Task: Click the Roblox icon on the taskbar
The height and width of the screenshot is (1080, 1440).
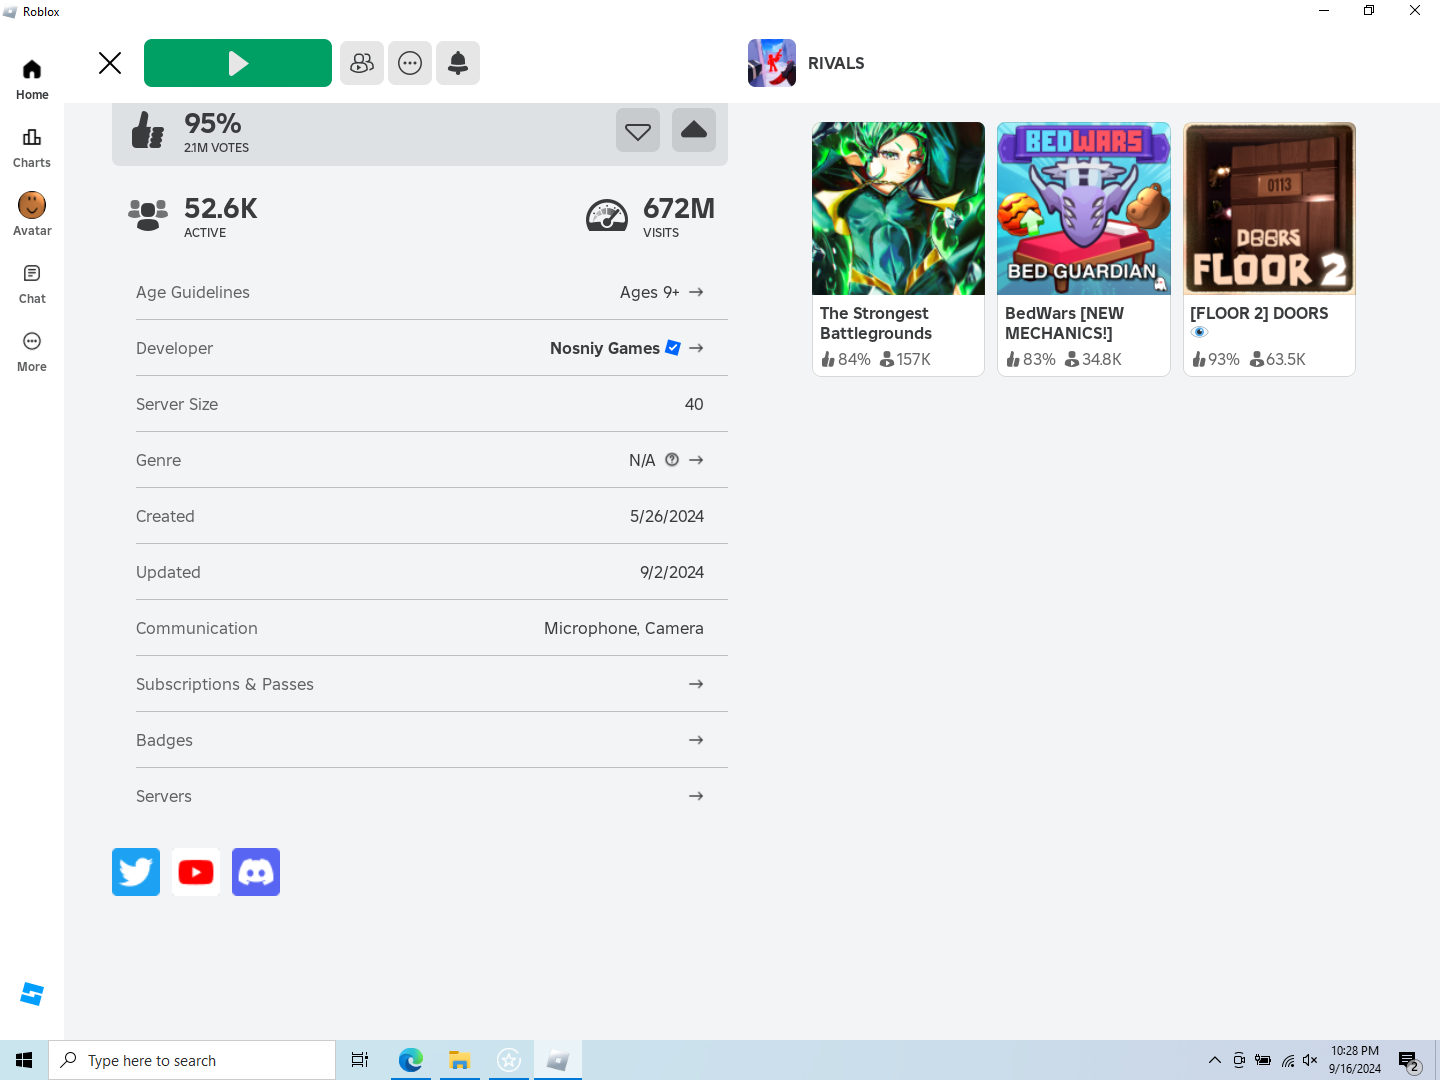Action: 558,1060
